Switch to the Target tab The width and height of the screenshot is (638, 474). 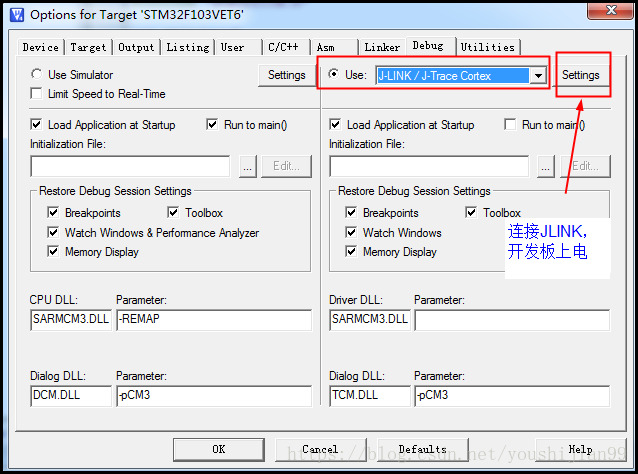click(x=88, y=47)
